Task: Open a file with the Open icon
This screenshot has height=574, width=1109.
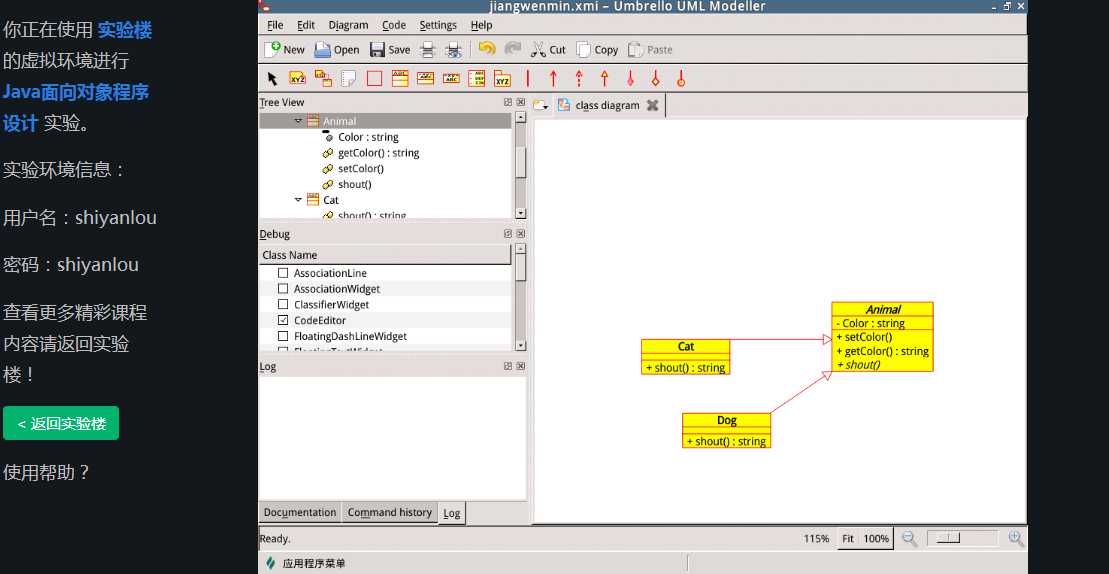Action: tap(323, 49)
